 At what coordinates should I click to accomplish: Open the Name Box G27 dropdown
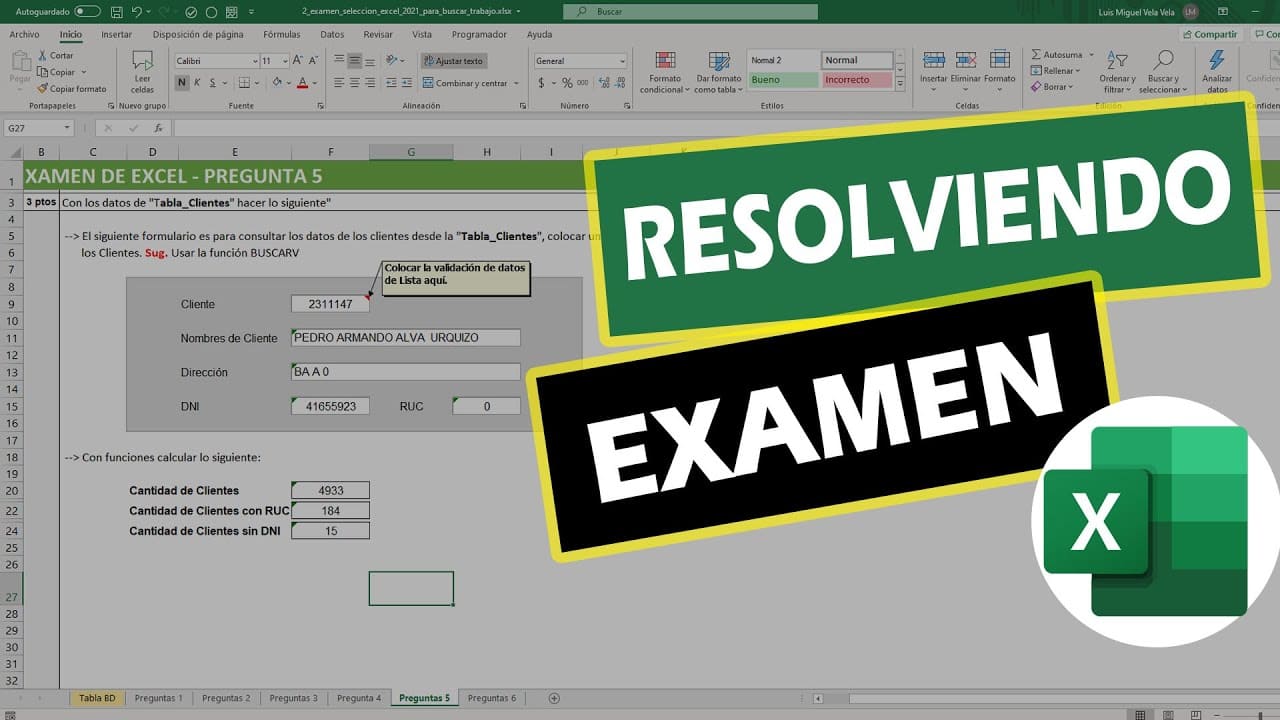(x=67, y=128)
